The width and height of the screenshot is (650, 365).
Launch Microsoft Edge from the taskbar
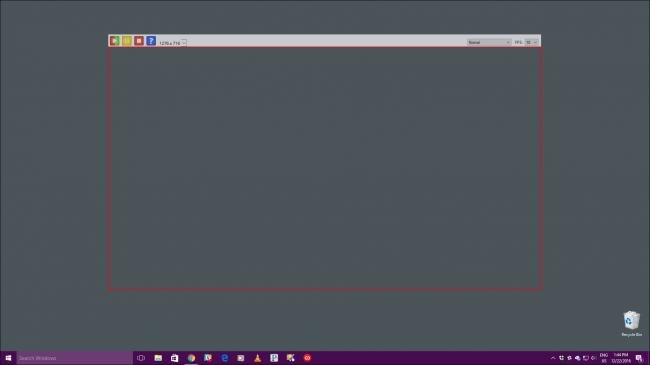click(x=224, y=358)
